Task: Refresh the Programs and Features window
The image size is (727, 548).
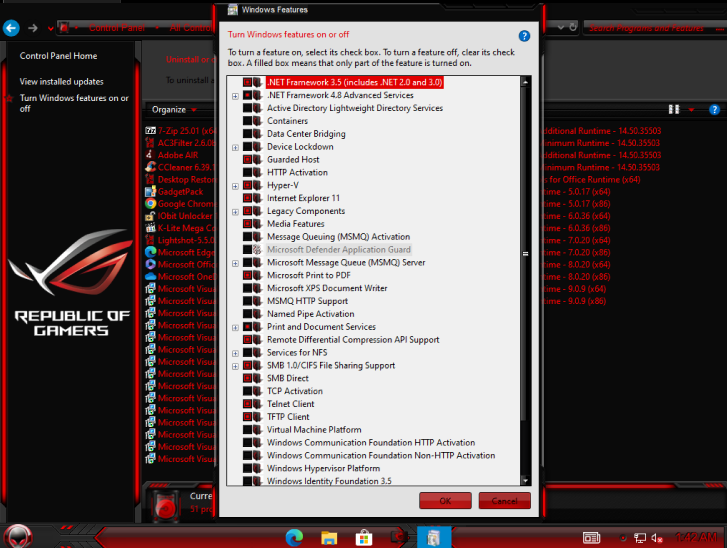Action: [x=573, y=27]
